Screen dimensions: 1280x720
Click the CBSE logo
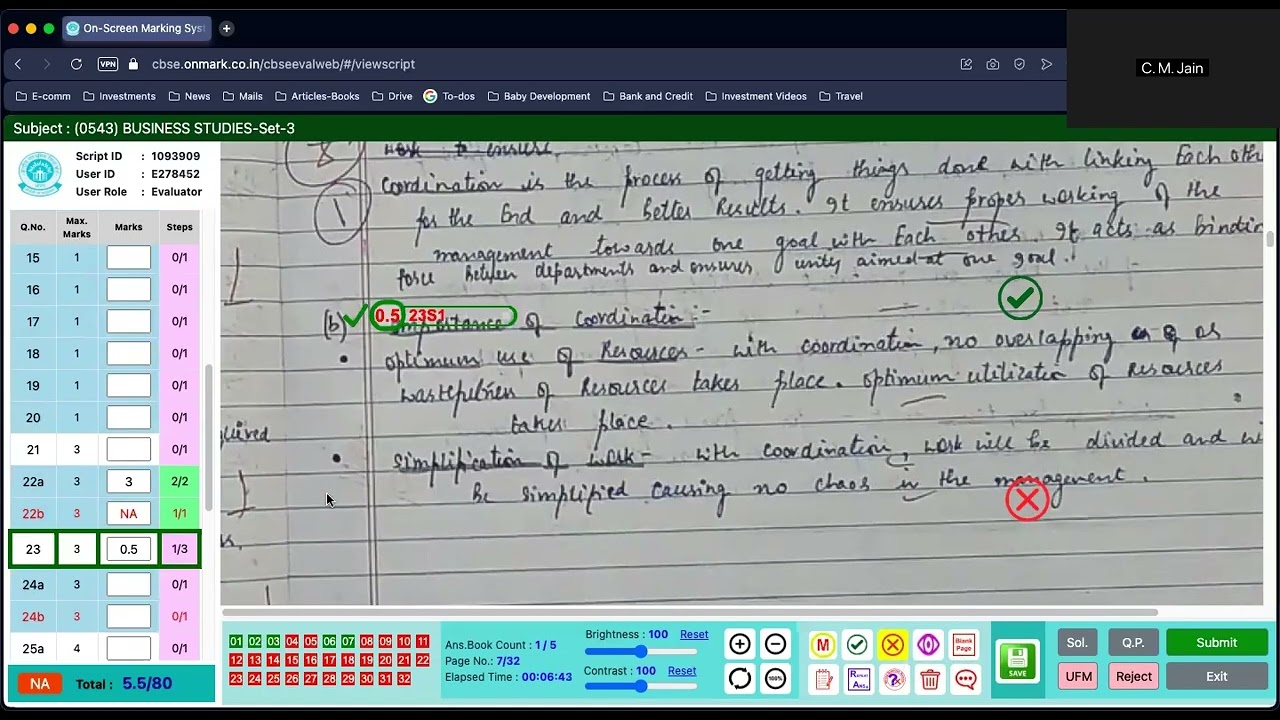(x=40, y=174)
